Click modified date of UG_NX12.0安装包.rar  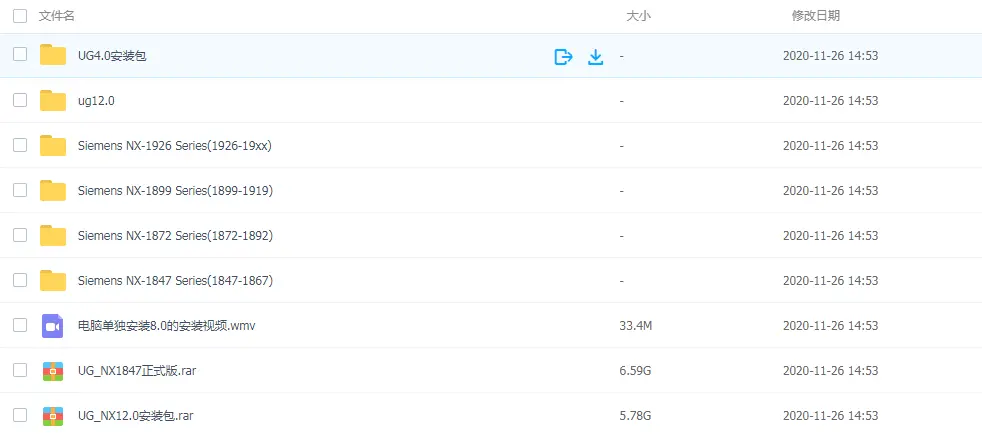click(830, 416)
